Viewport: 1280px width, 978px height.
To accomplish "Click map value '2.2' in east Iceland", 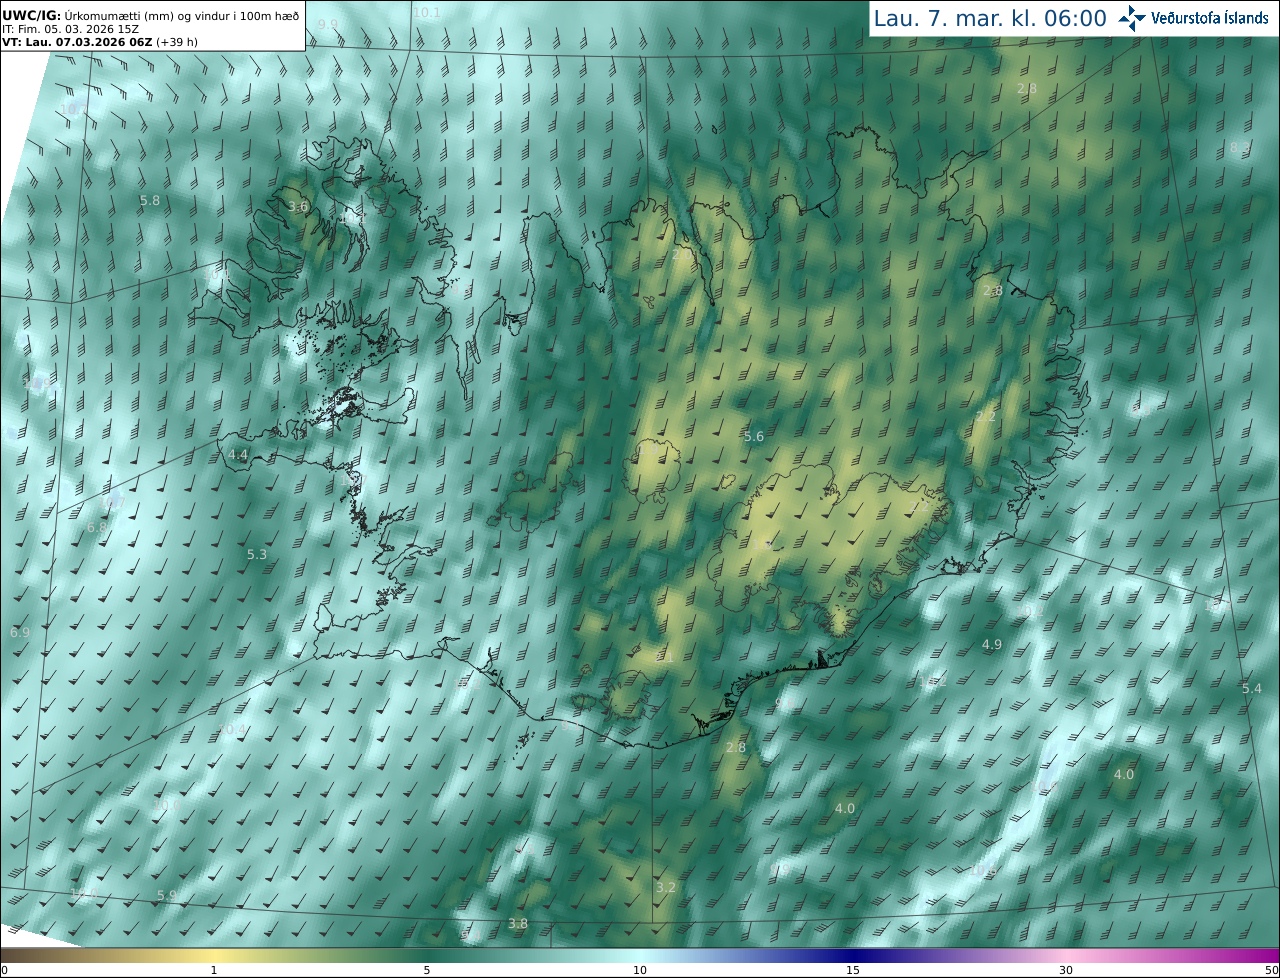I will (986, 416).
